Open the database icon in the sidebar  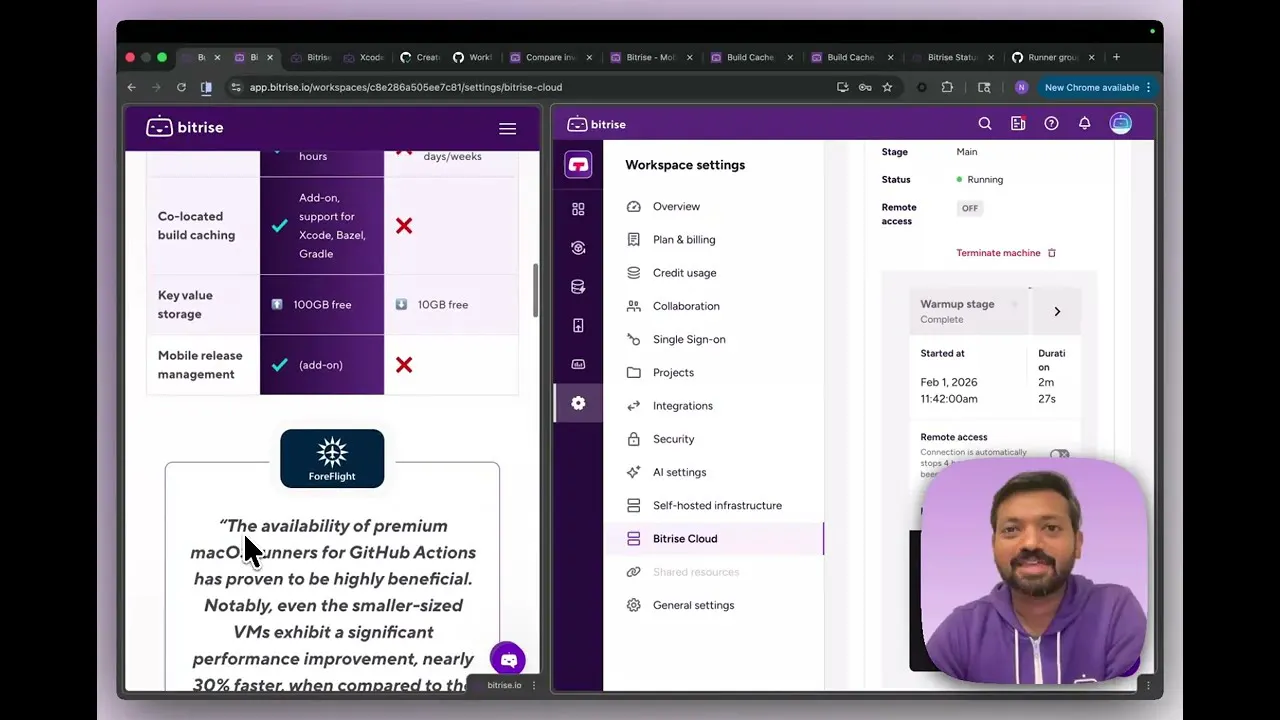click(578, 287)
